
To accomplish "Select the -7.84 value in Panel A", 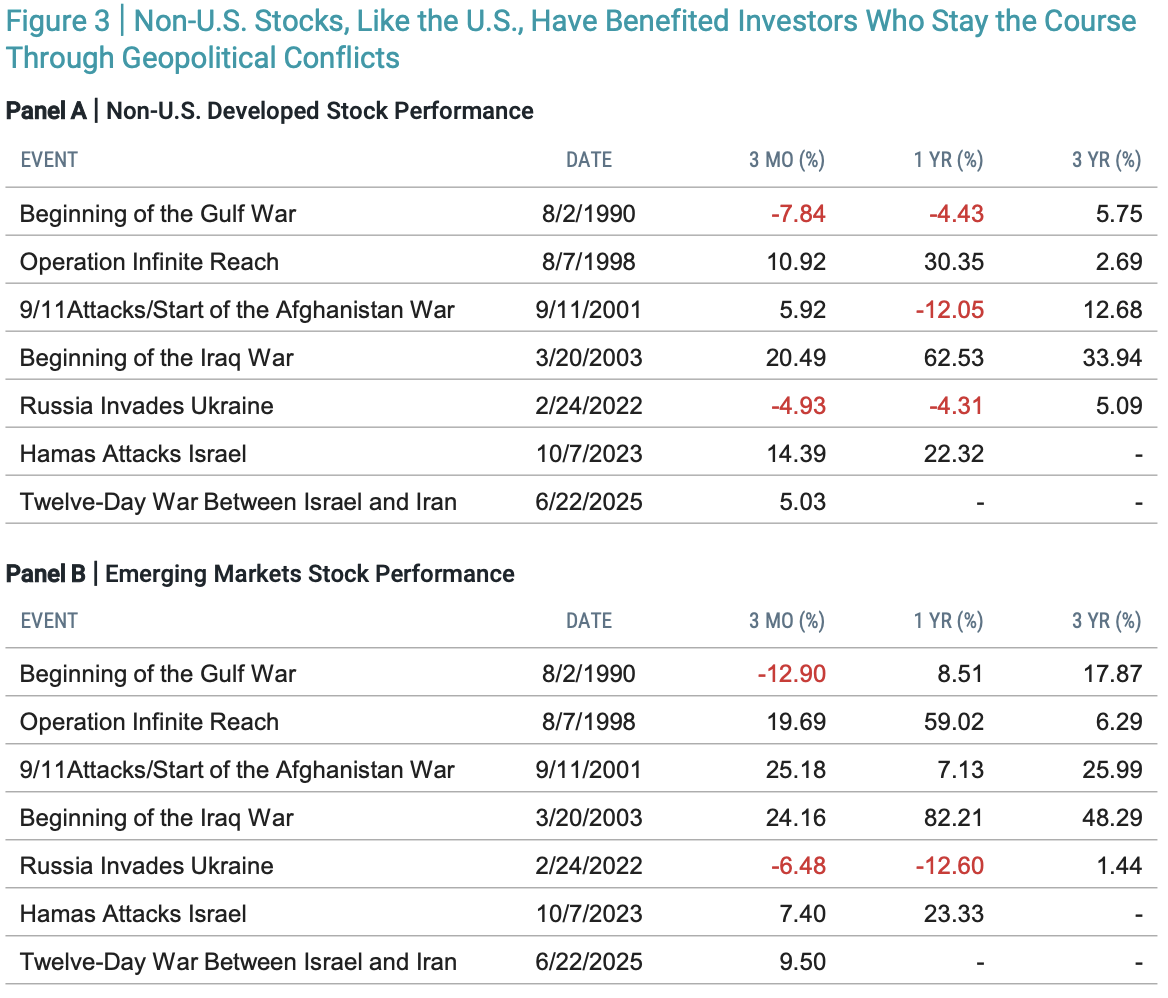I will (797, 214).
